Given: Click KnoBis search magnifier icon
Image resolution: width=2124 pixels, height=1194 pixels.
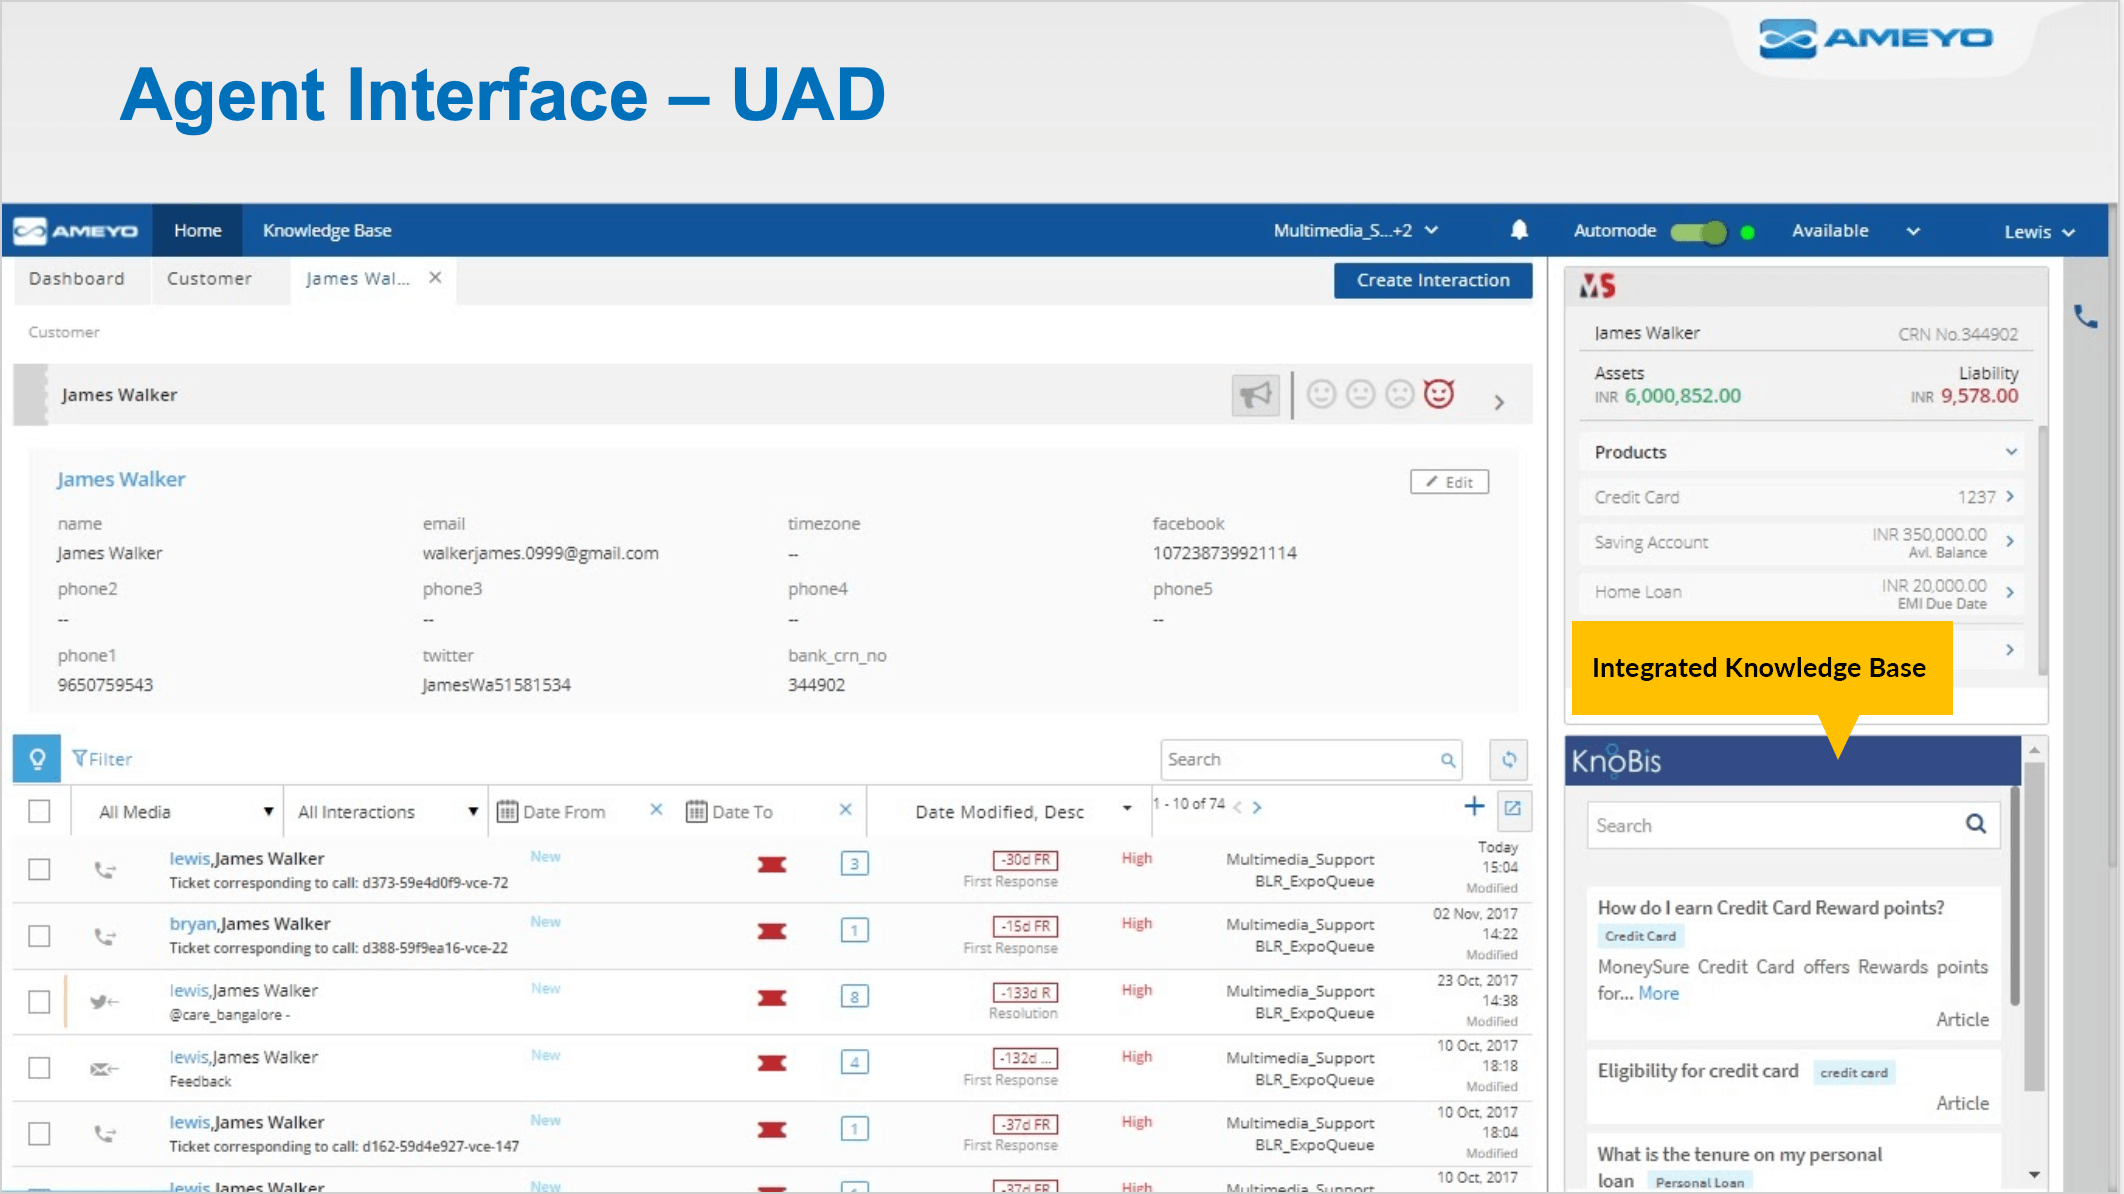Looking at the screenshot, I should pos(1975,824).
